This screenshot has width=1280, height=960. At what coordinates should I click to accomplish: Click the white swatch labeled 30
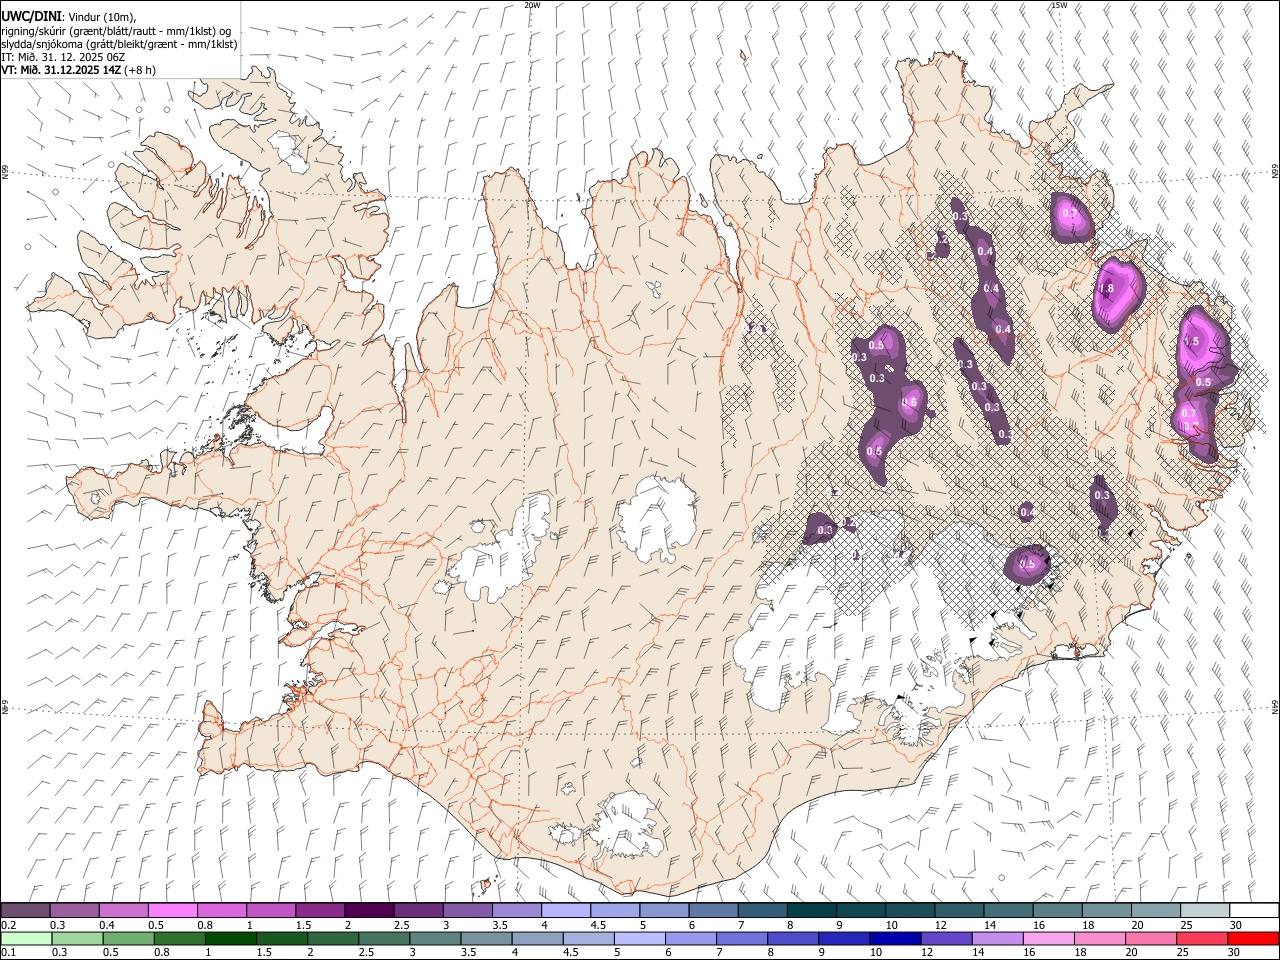click(x=1254, y=910)
